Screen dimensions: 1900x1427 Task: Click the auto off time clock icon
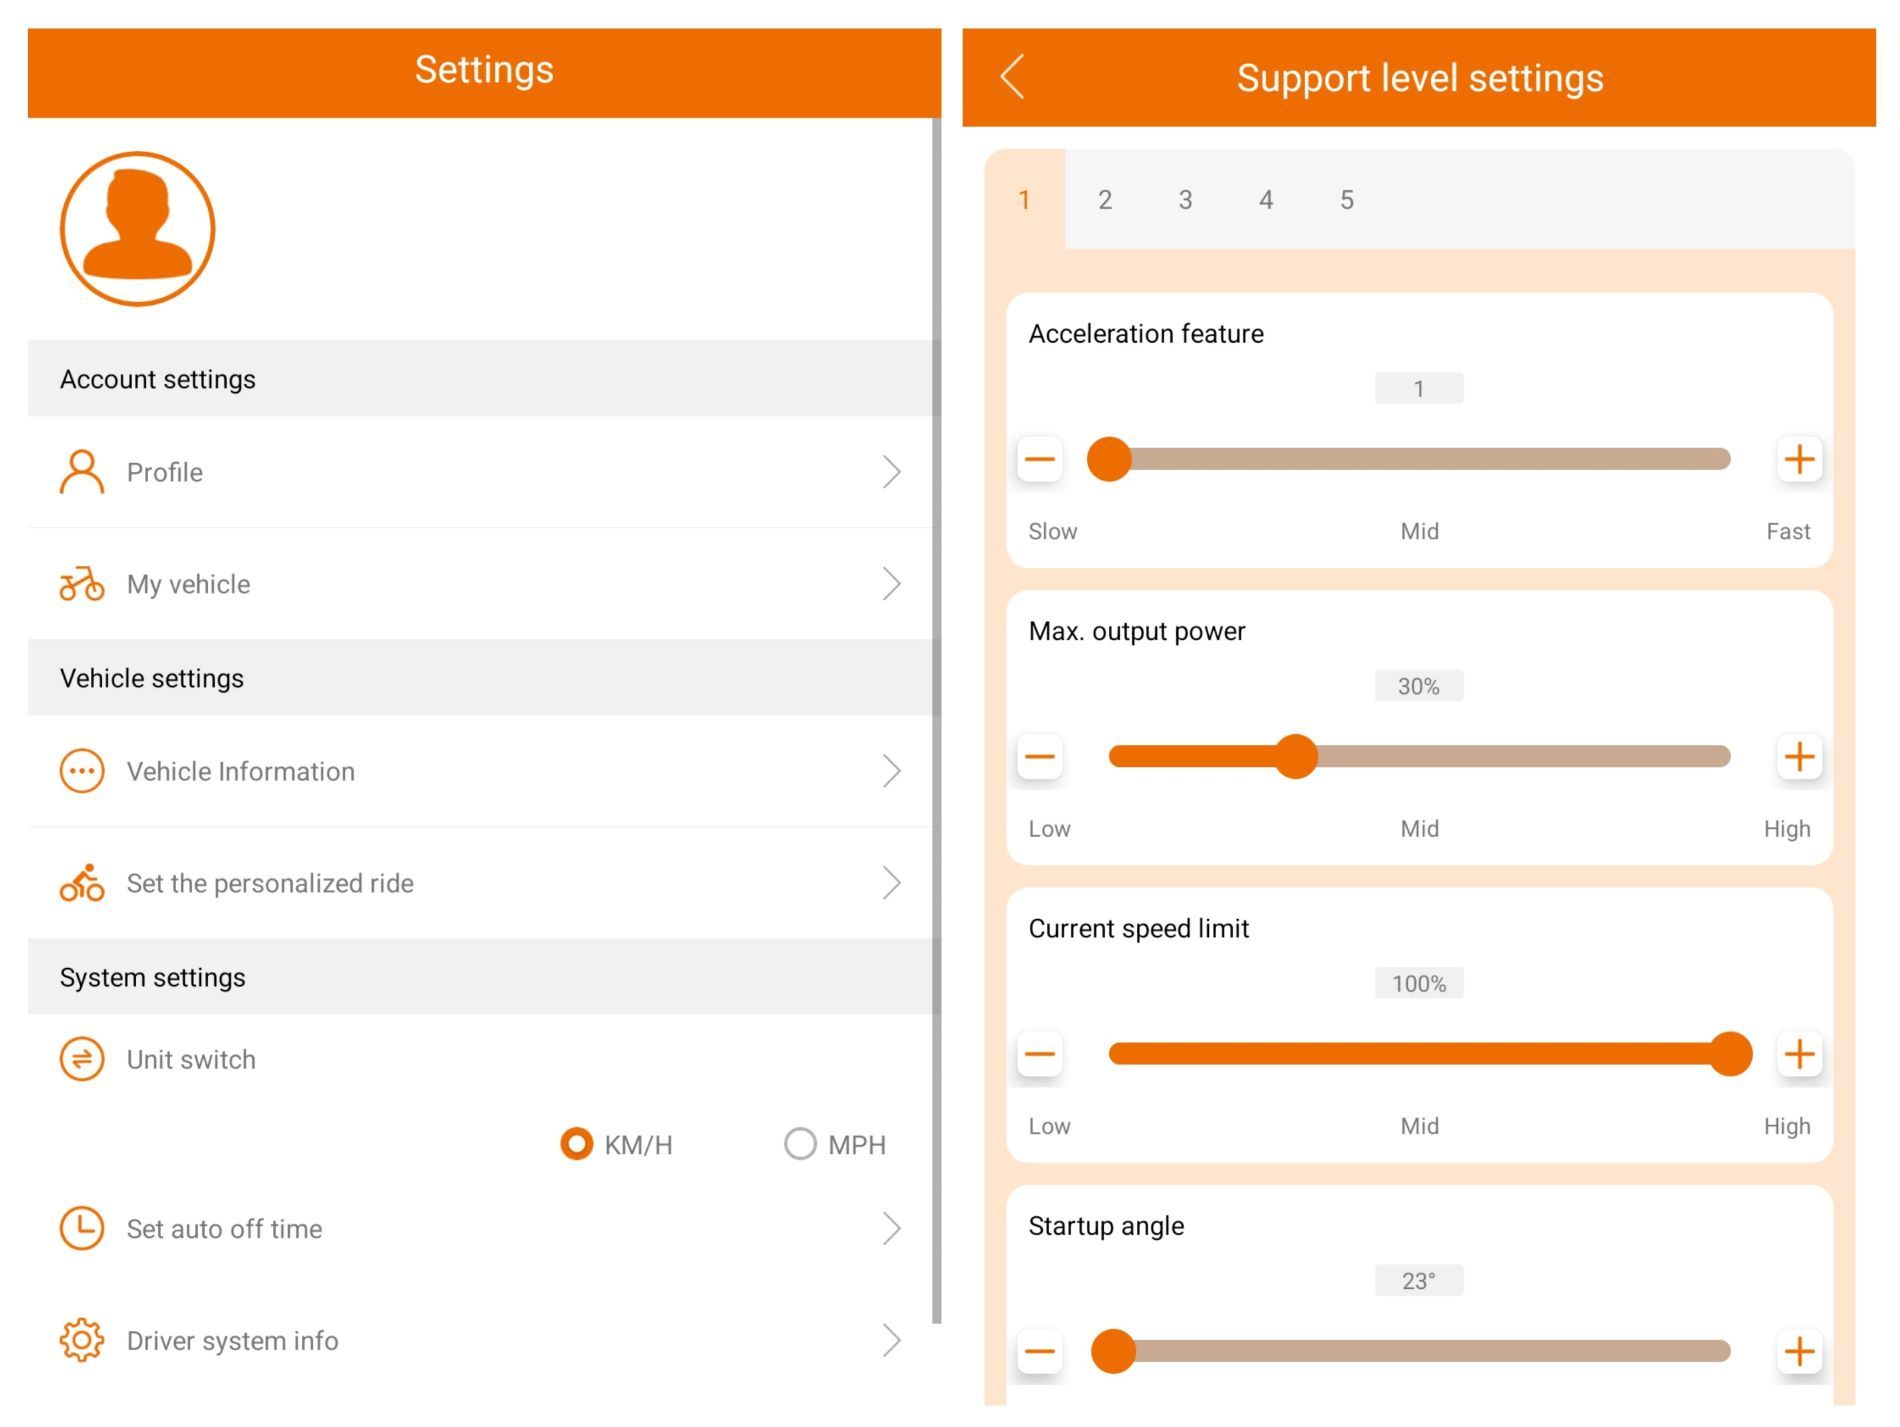(82, 1228)
